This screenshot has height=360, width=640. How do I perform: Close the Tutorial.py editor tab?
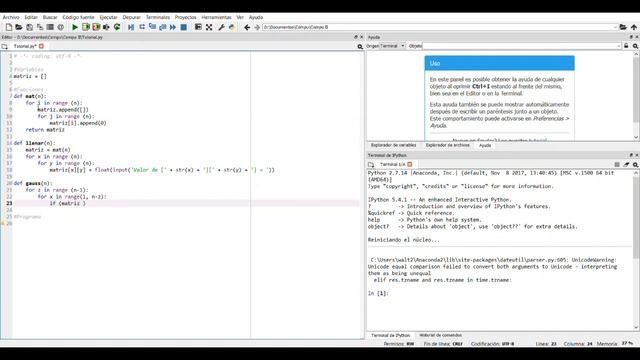pyautogui.click(x=41, y=46)
